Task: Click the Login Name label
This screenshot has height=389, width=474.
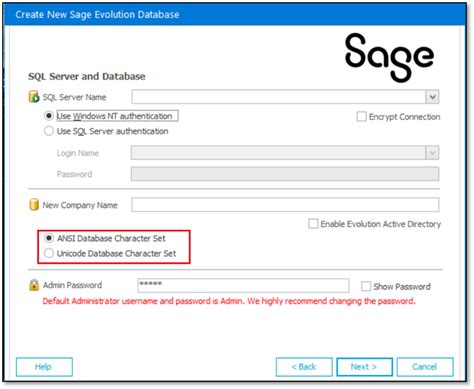Action: pos(78,153)
